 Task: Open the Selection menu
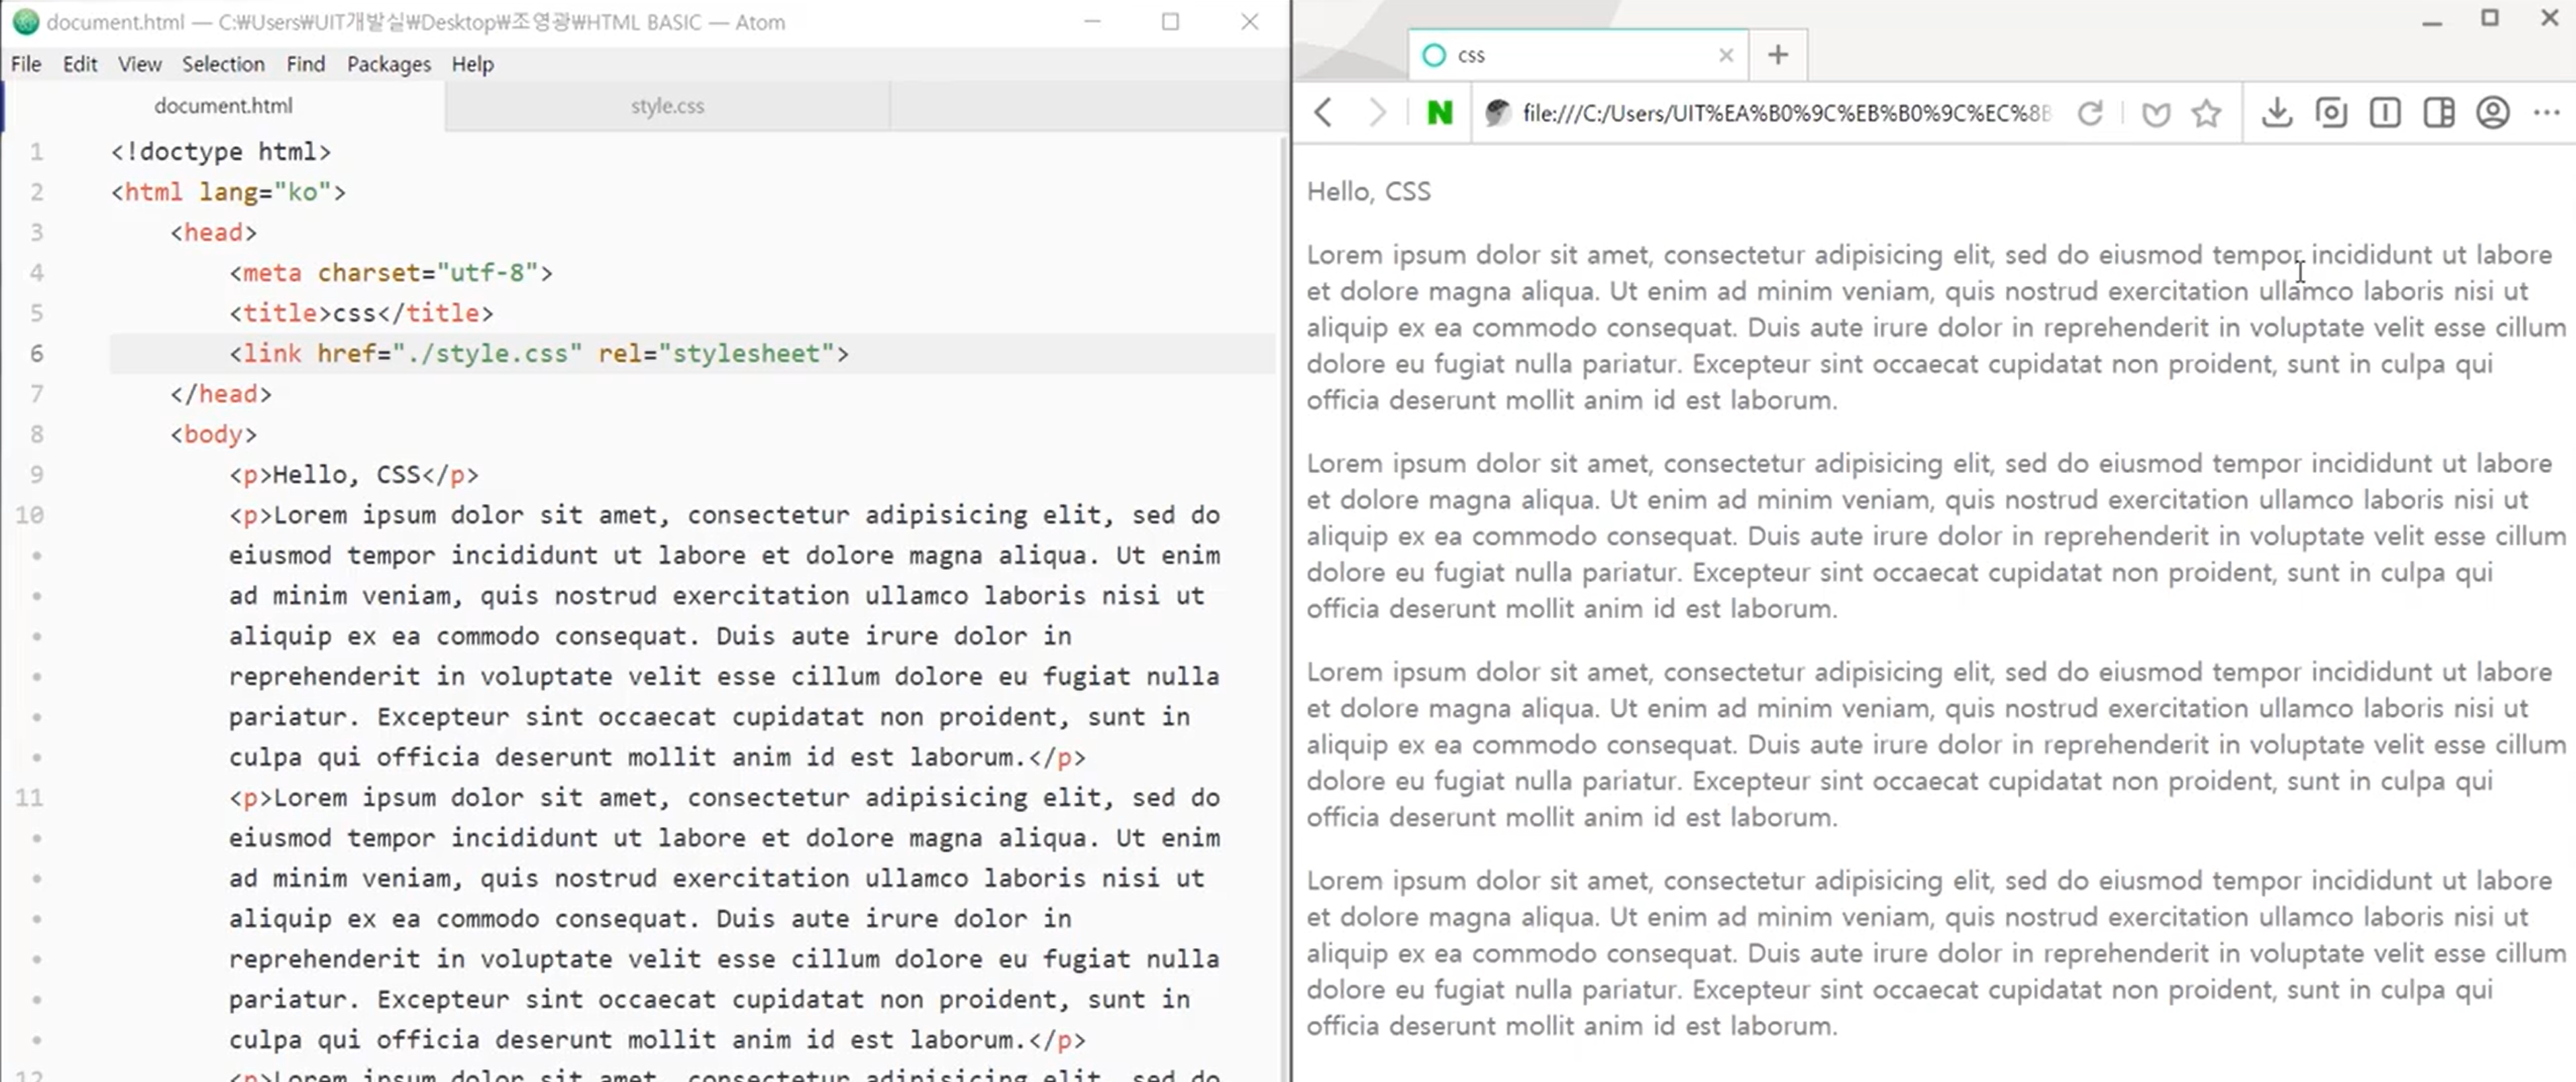point(223,64)
